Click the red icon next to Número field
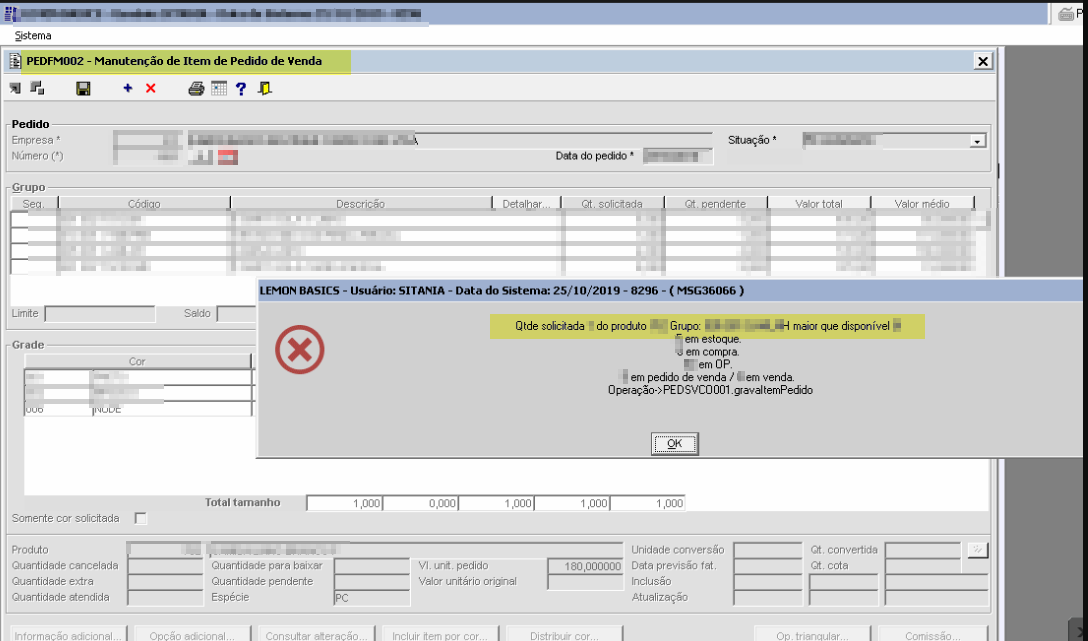Image resolution: width=1088 pixels, height=641 pixels. pyautogui.click(x=228, y=157)
